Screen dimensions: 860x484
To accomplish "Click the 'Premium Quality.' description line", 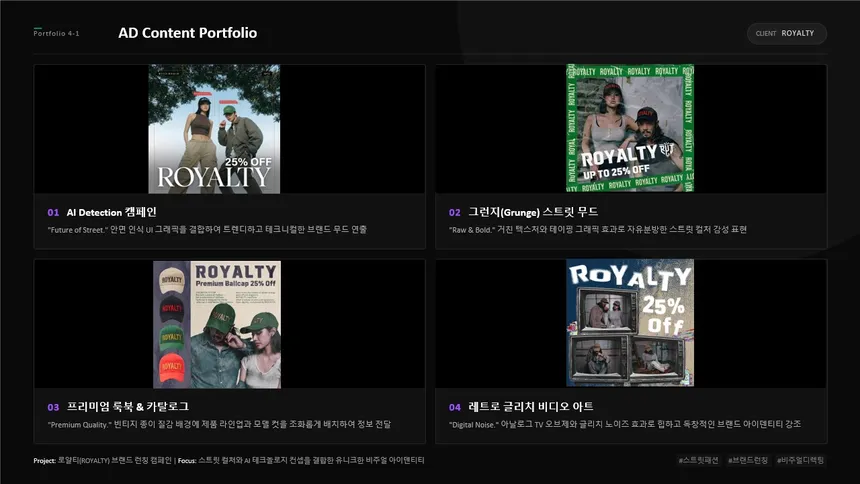I will pyautogui.click(x=219, y=424).
